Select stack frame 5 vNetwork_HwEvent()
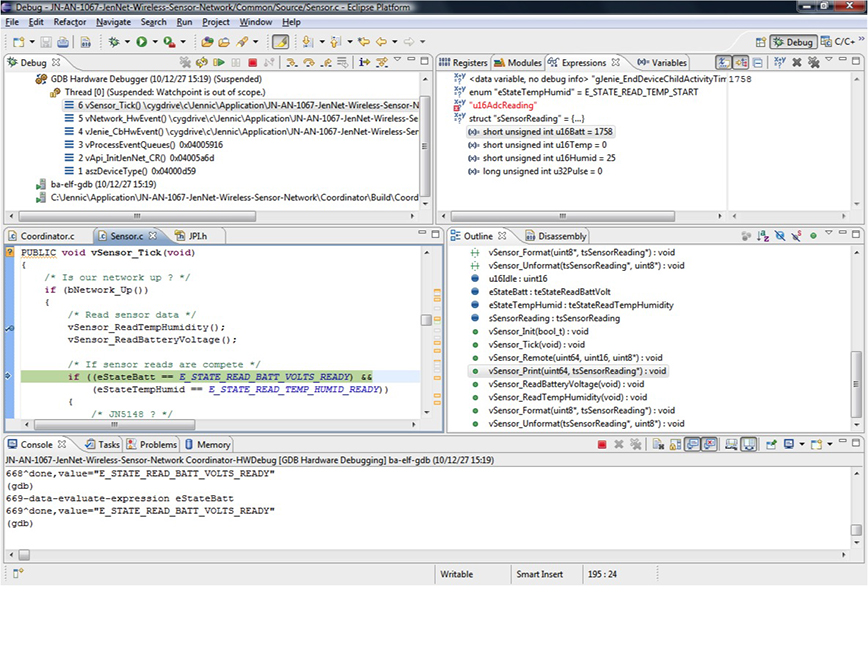The width and height of the screenshot is (868, 650). click(241, 118)
